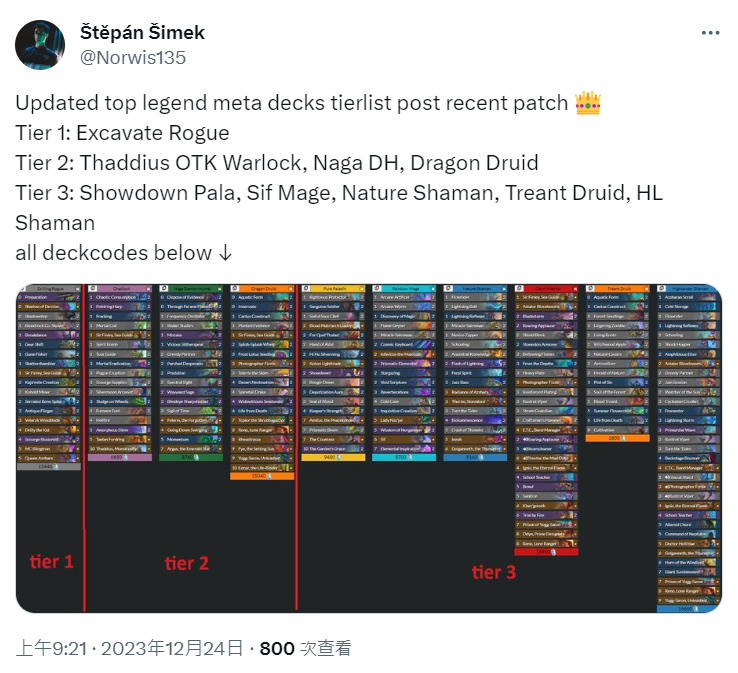Image resolution: width=738 pixels, height=673 pixels.
Task: Open the @Norwis135 handle link
Action: (133, 57)
